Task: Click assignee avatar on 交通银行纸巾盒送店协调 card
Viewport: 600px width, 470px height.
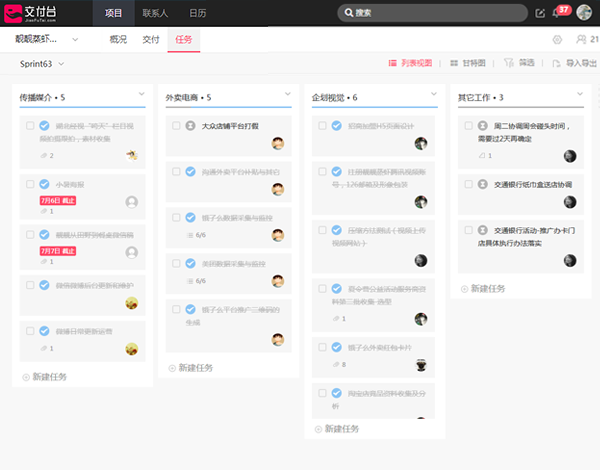Action: (570, 202)
